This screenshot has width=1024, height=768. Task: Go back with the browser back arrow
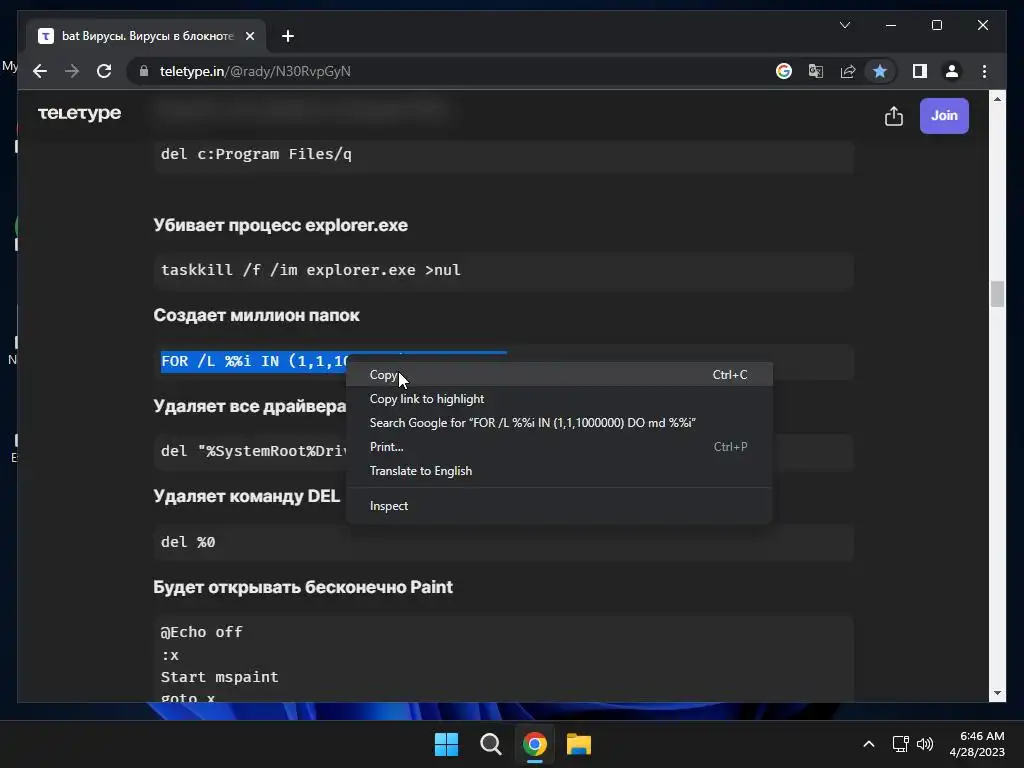tap(40, 71)
